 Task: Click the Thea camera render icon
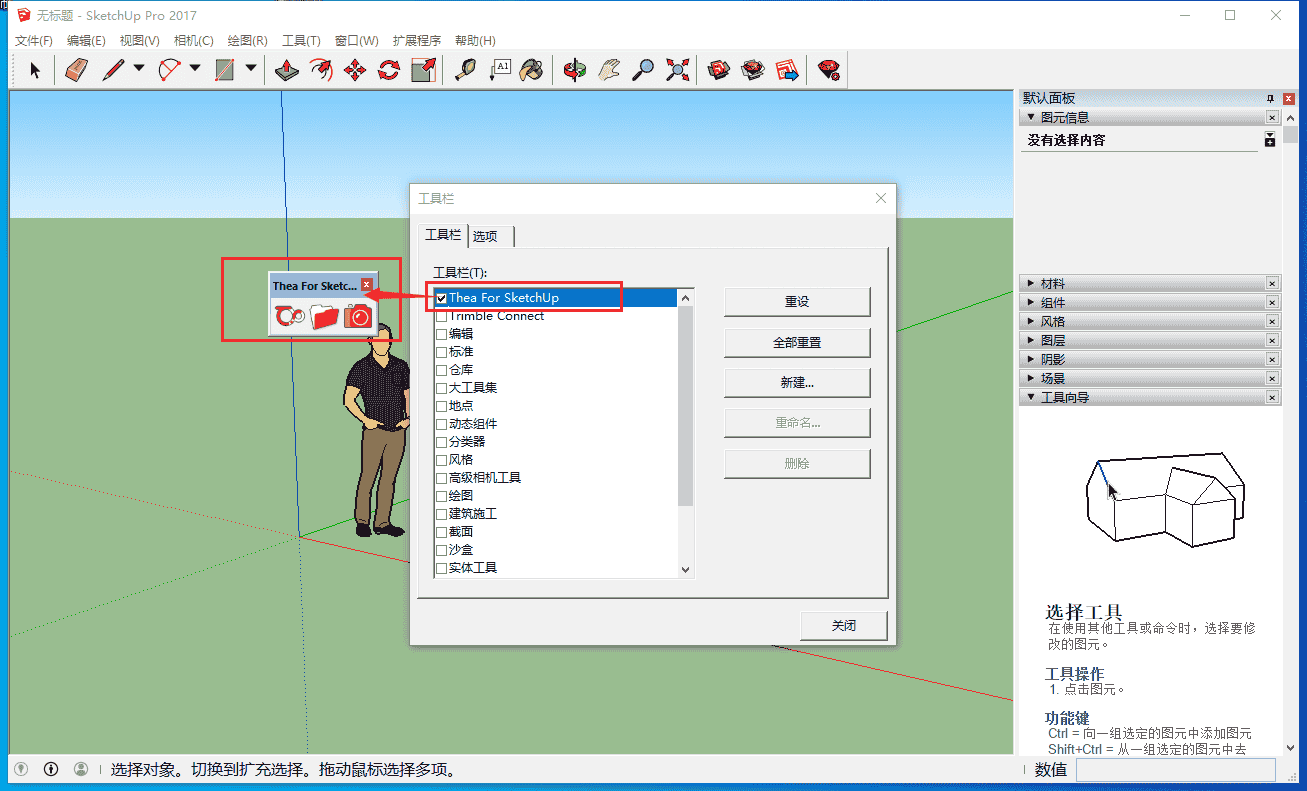click(x=357, y=317)
